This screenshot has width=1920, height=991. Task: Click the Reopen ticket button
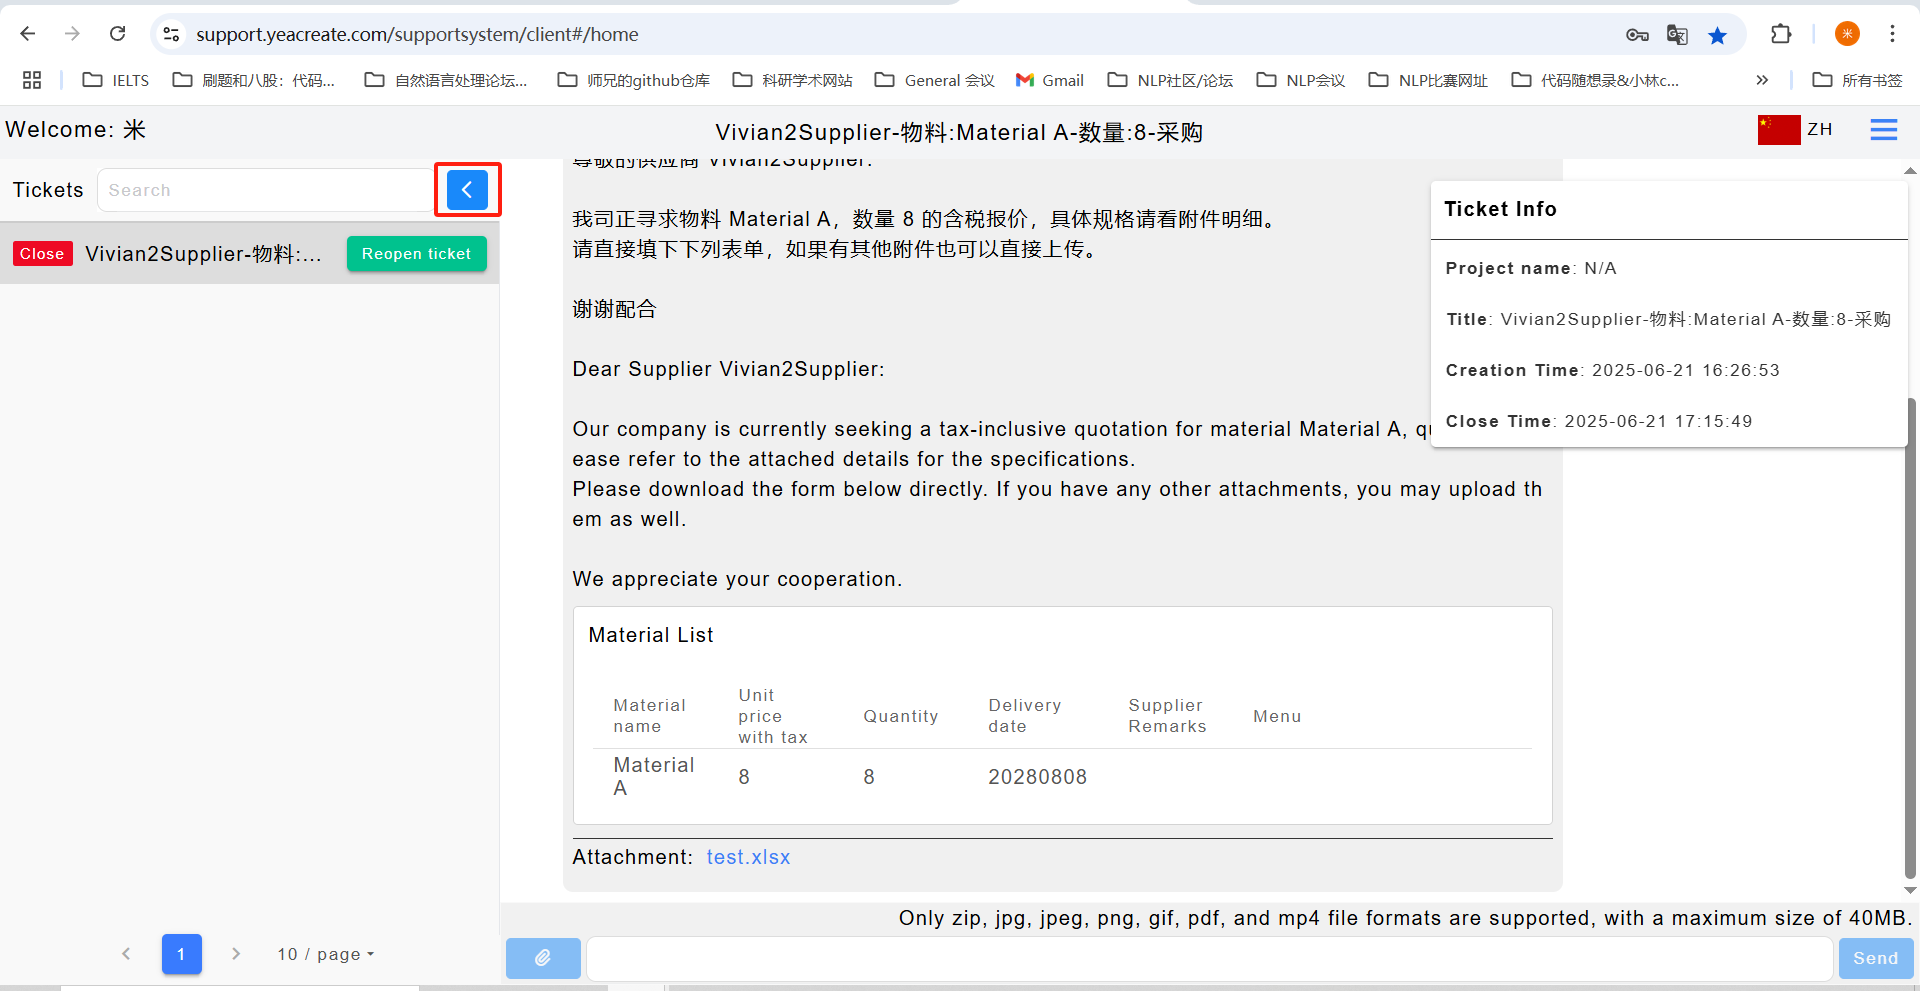pos(416,254)
